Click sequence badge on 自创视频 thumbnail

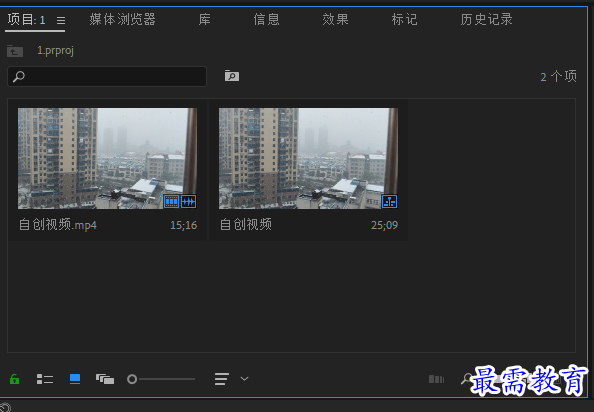click(x=389, y=201)
